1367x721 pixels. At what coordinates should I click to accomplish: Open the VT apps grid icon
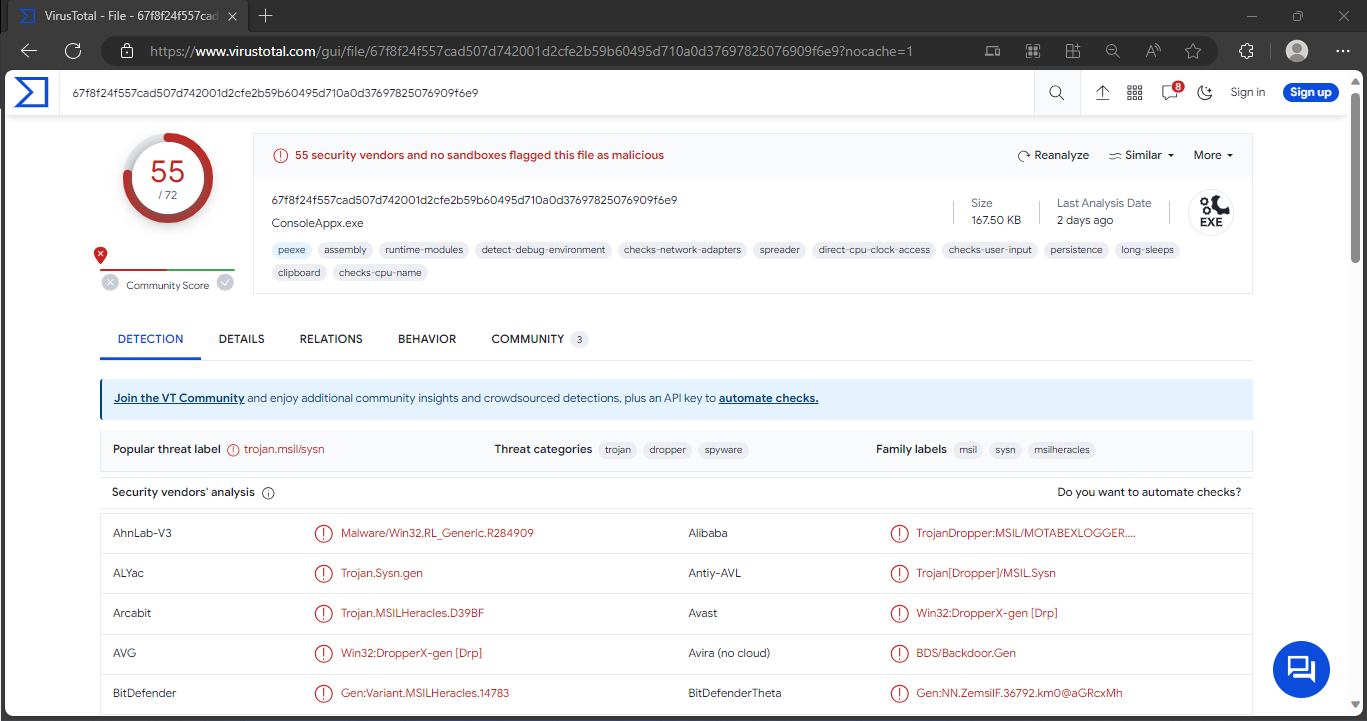click(x=1134, y=92)
